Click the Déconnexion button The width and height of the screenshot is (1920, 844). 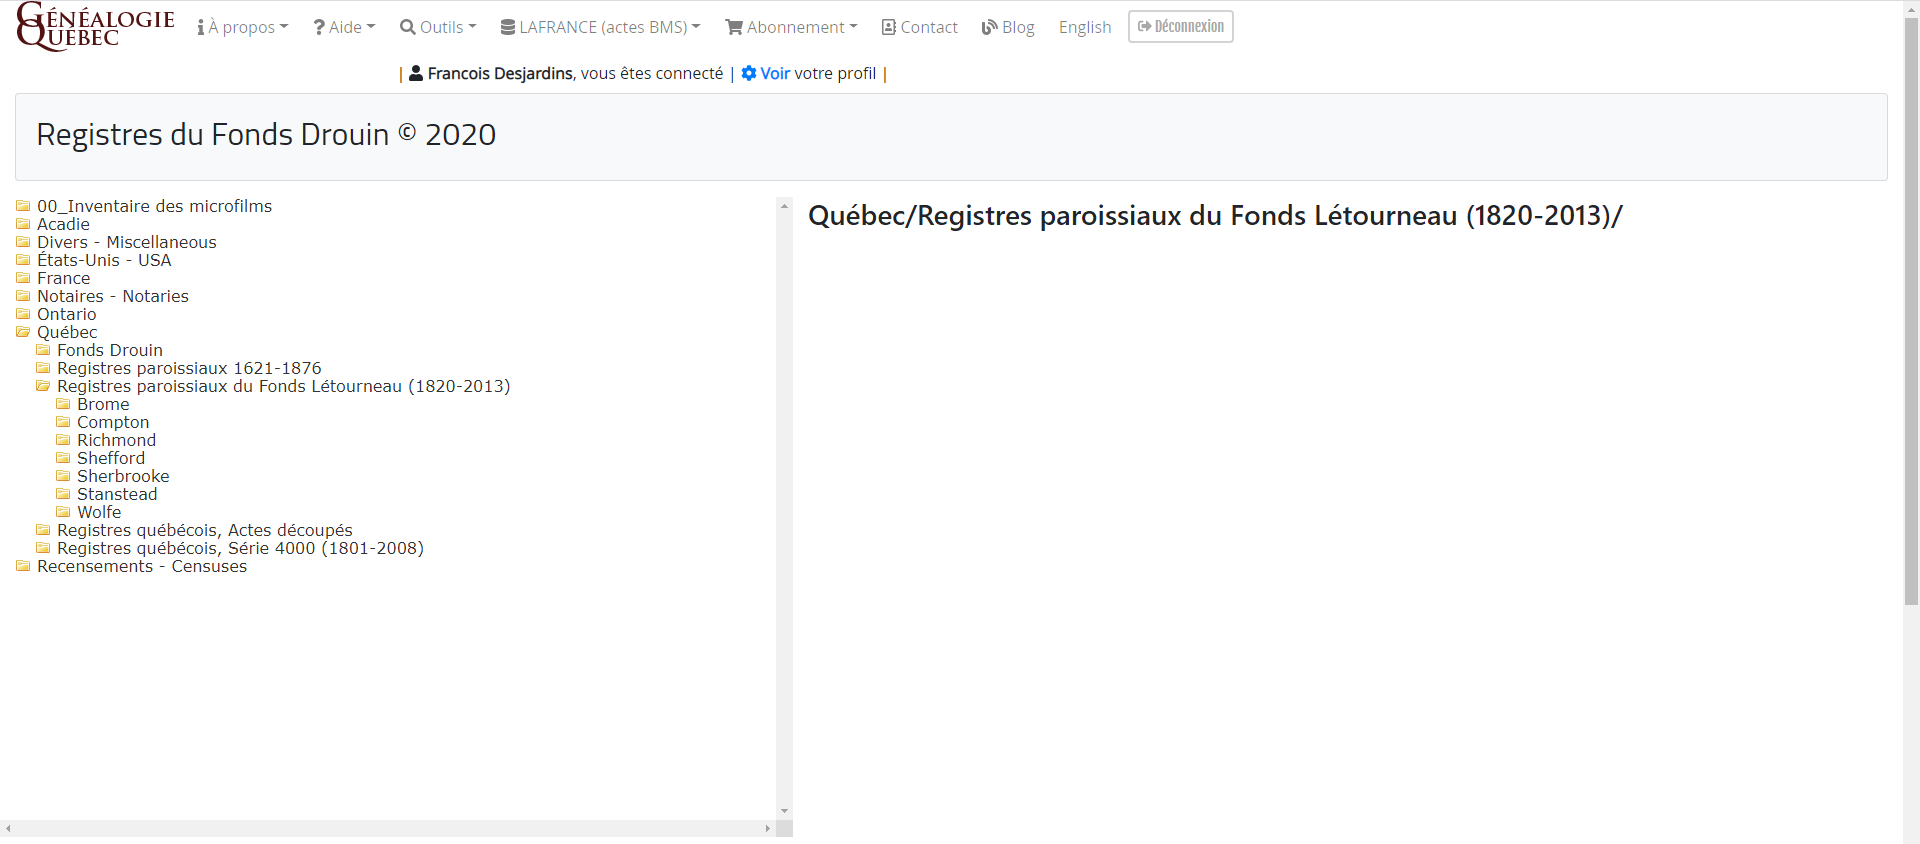point(1181,26)
